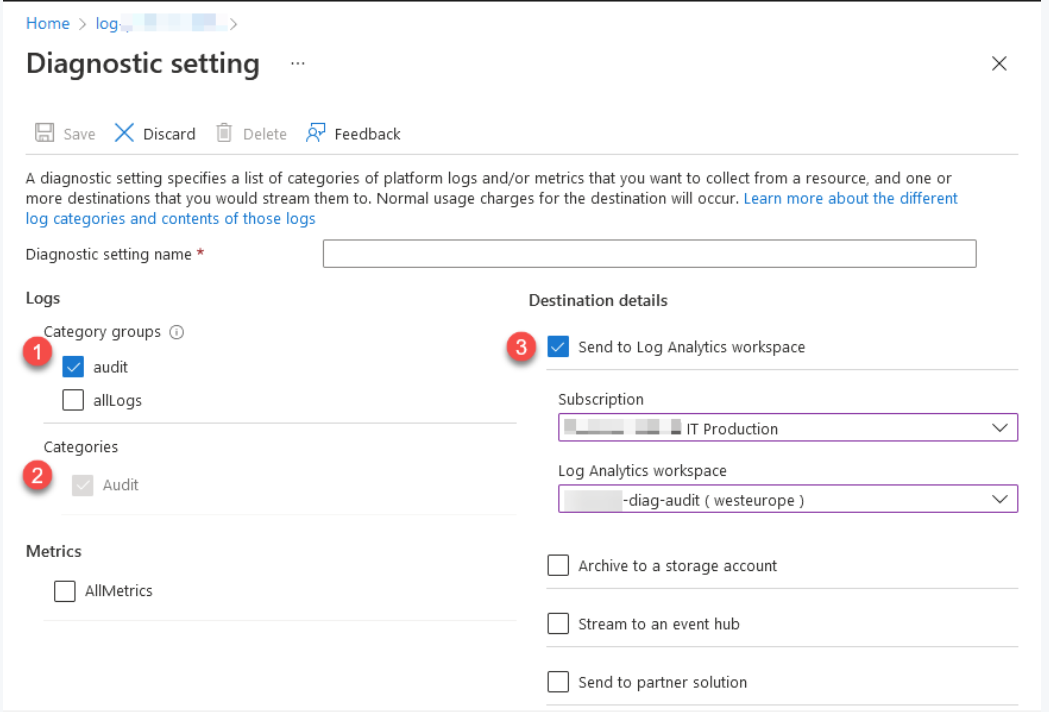Check Archive to a storage account
The image size is (1049, 712).
[x=558, y=566]
